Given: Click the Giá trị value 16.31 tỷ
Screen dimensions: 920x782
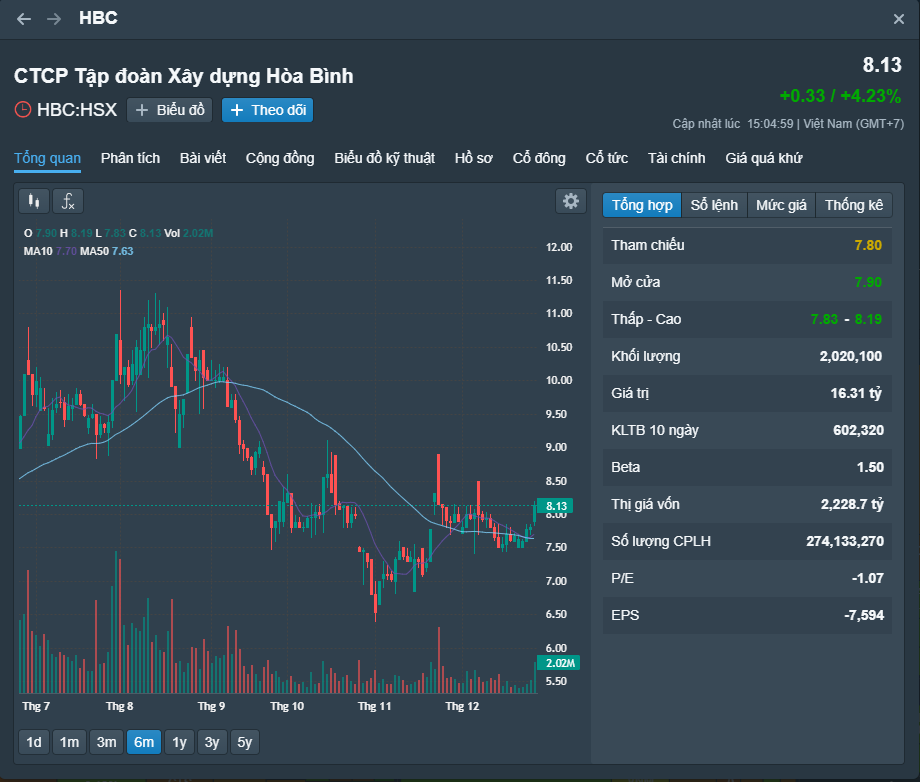Looking at the screenshot, I should [856, 393].
